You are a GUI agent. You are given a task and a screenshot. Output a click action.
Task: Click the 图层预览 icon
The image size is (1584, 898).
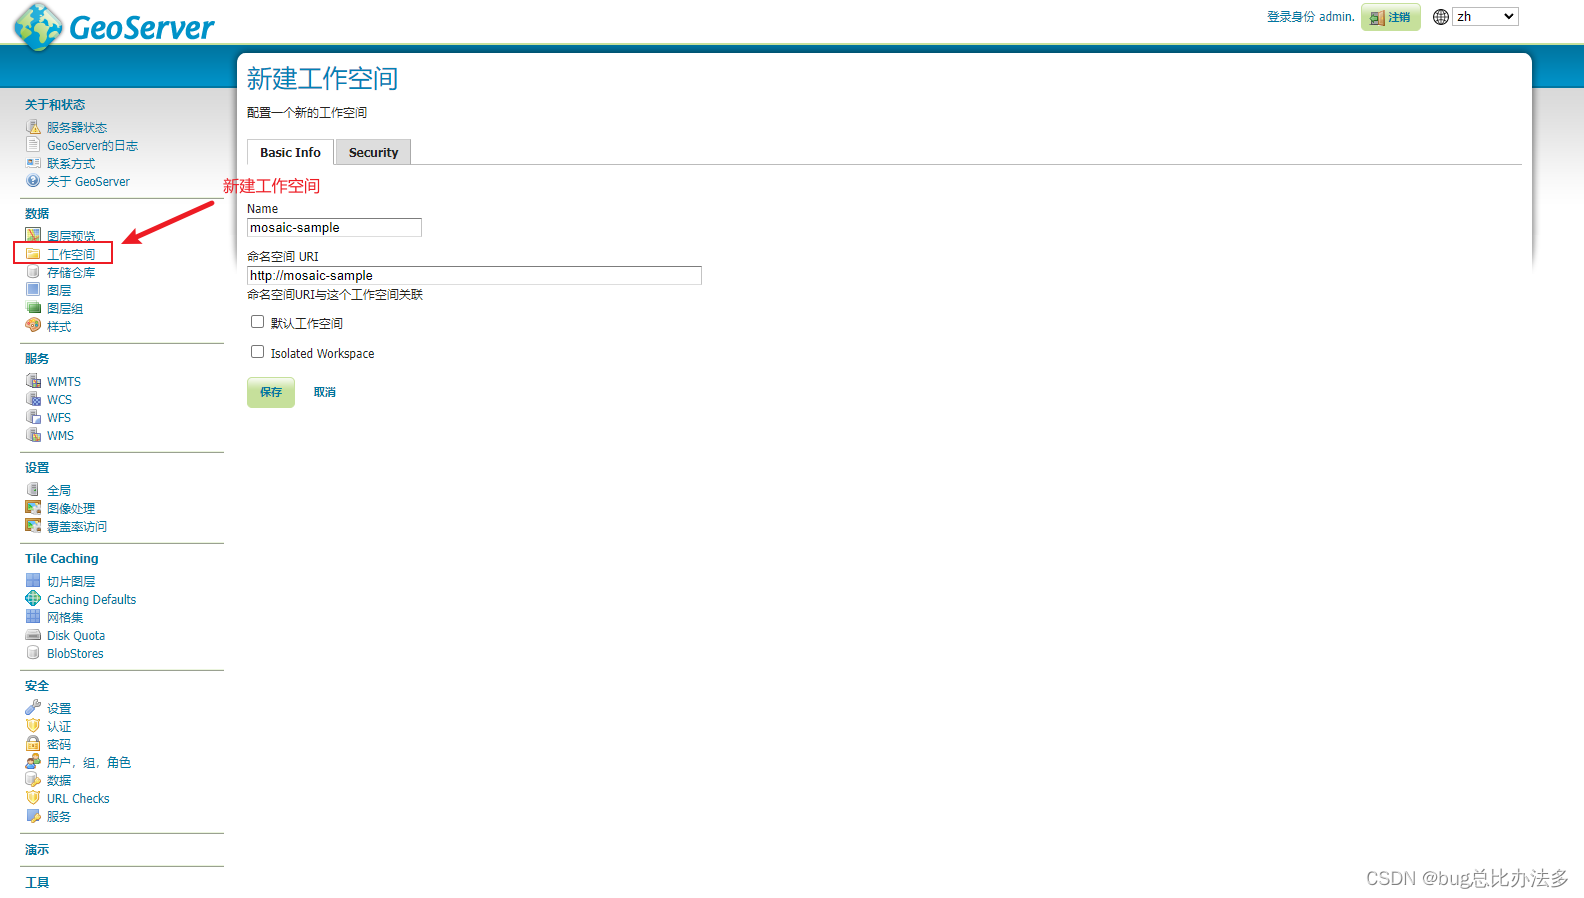(33, 235)
